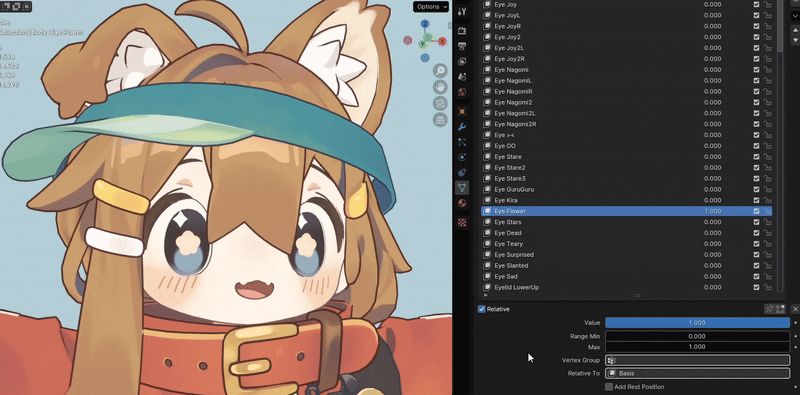The height and width of the screenshot is (395, 800).
Task: Click the green Y axis gizmo
Action: coord(423,44)
